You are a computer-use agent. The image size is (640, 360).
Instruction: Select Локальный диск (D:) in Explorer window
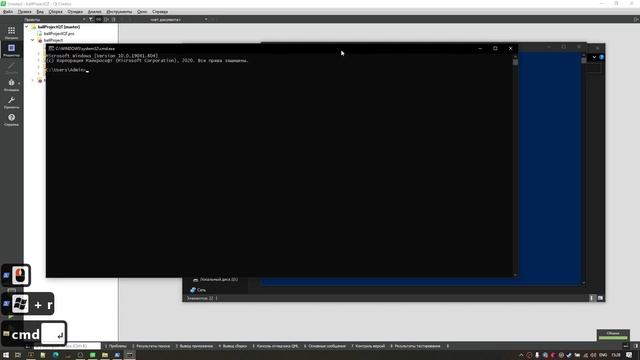[x=215, y=280]
